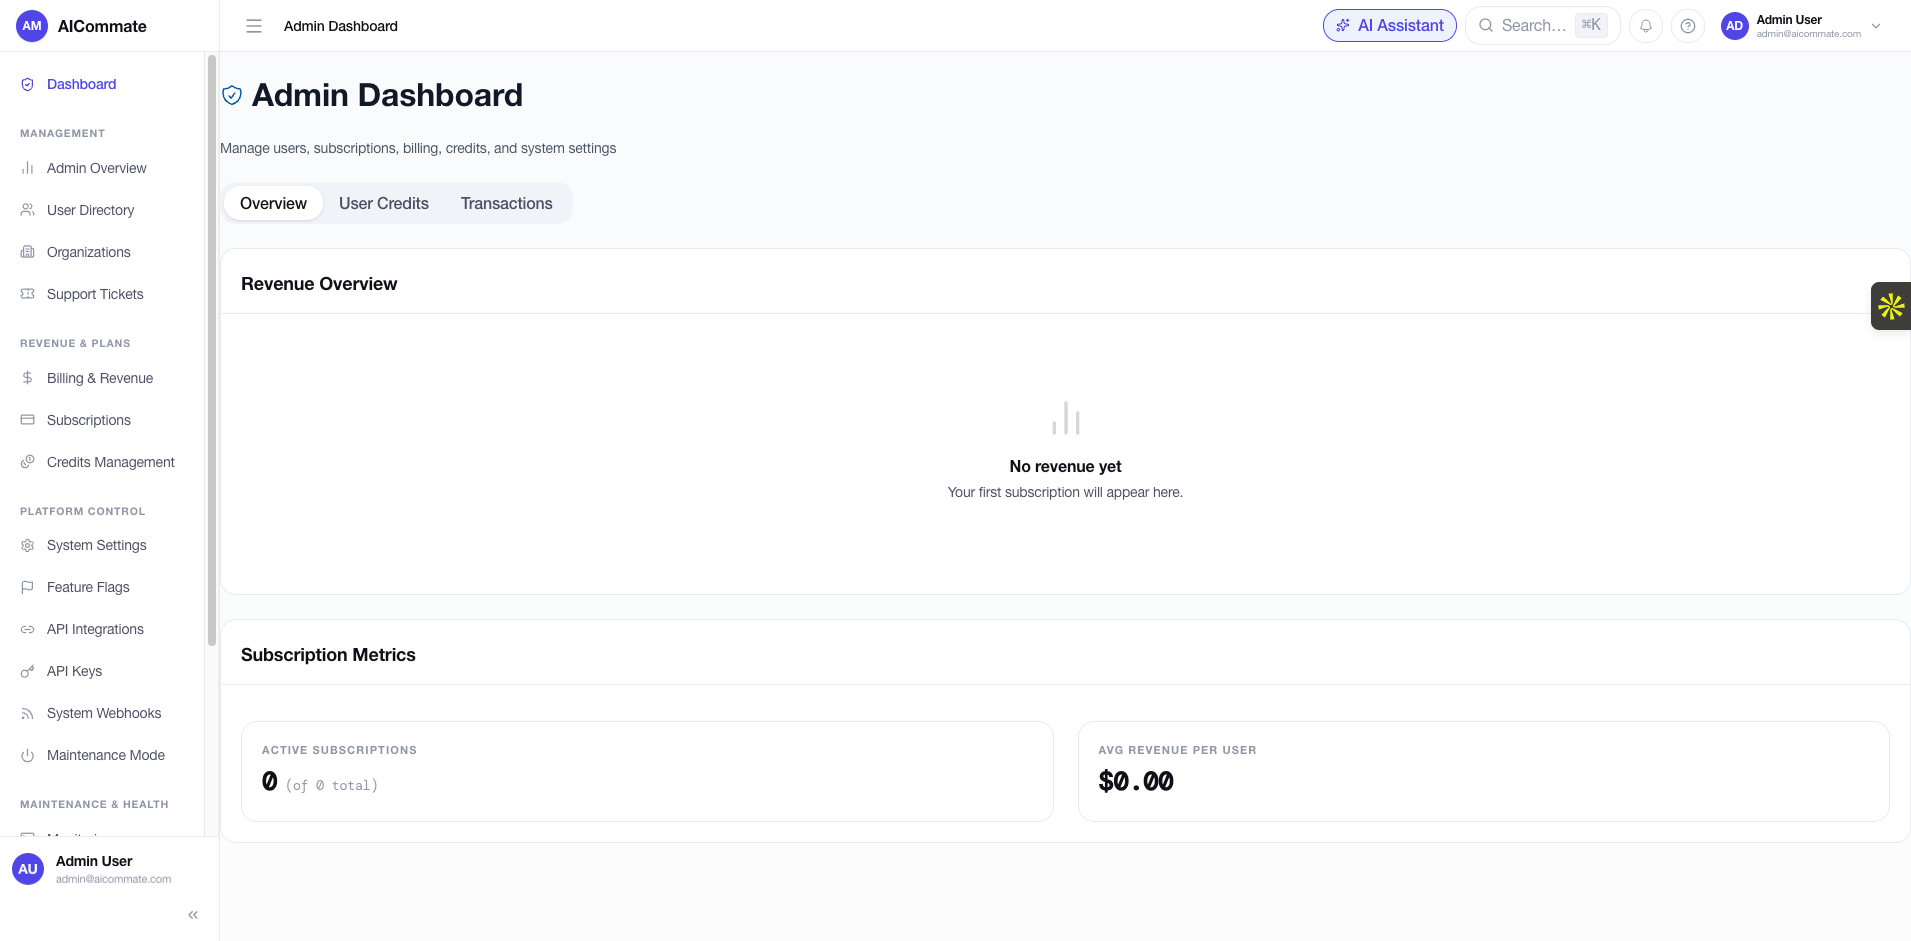Click the AICommate brand name

click(x=102, y=26)
